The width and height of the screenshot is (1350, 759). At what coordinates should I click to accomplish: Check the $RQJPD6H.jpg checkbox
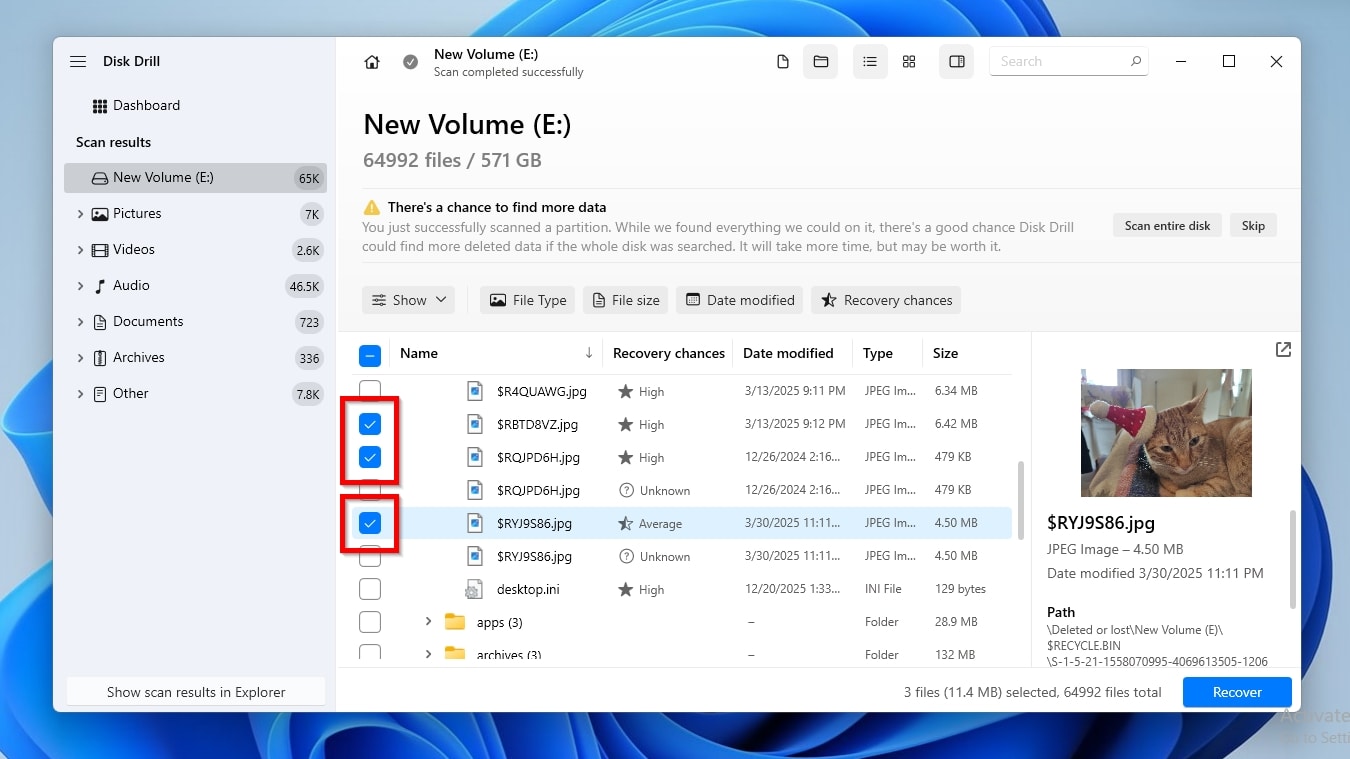click(x=370, y=457)
